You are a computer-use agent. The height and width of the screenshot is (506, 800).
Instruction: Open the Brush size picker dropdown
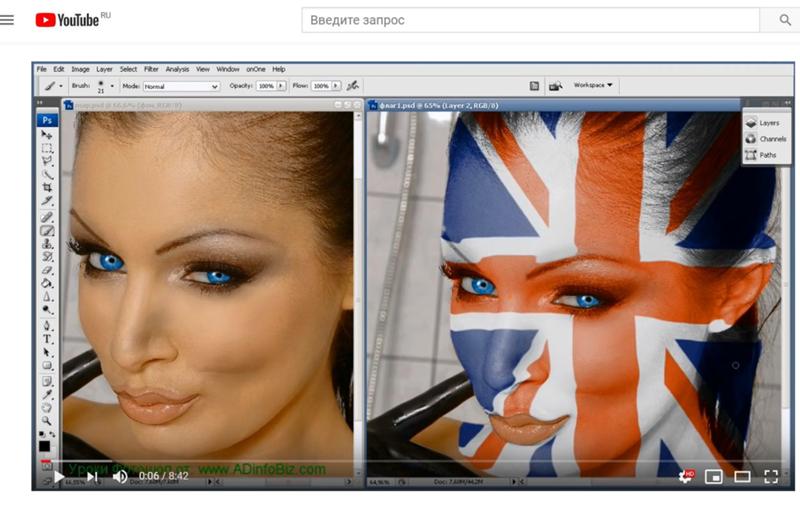(112, 86)
